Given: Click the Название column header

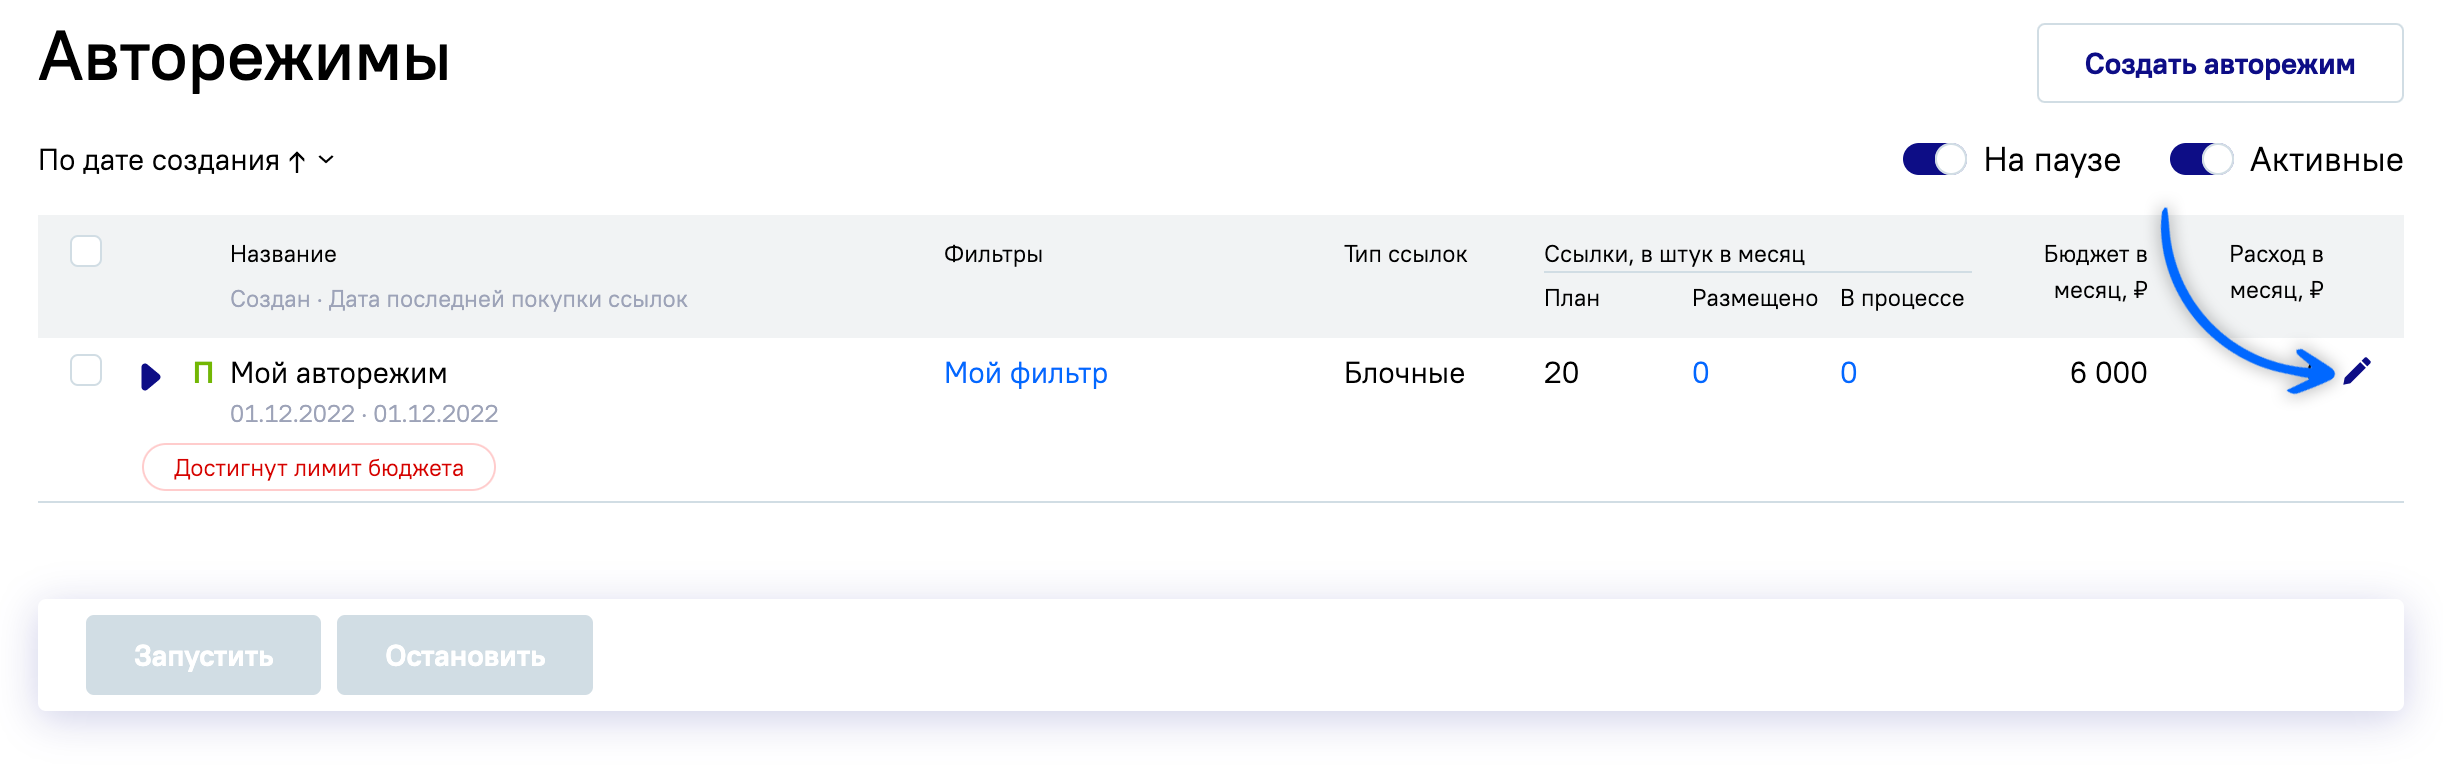Looking at the screenshot, I should pyautogui.click(x=283, y=254).
